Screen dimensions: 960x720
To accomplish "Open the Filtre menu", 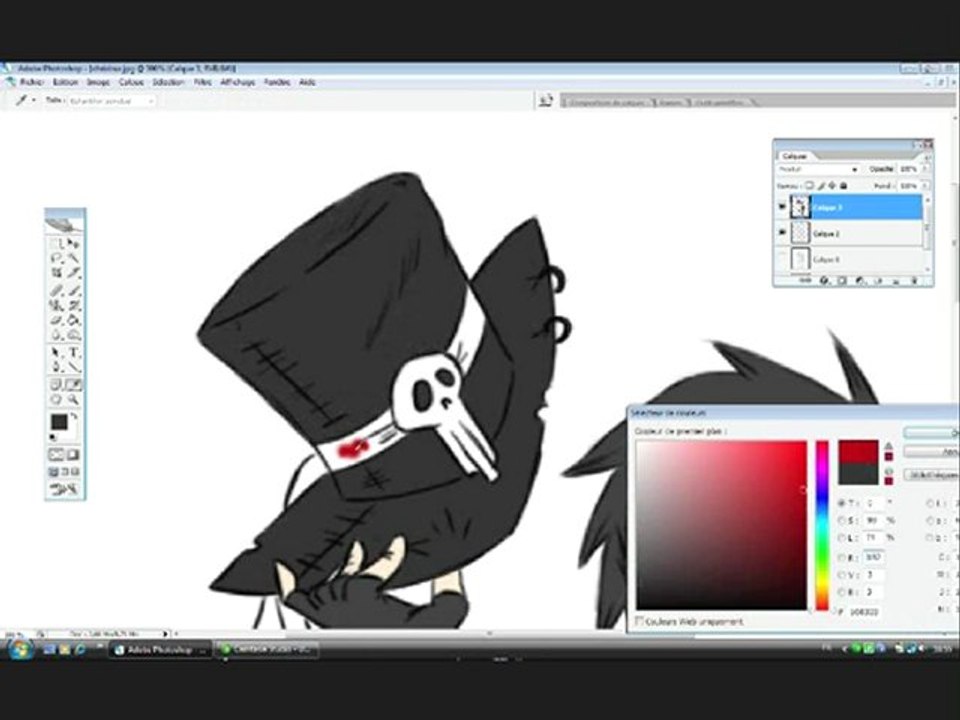I will [203, 82].
